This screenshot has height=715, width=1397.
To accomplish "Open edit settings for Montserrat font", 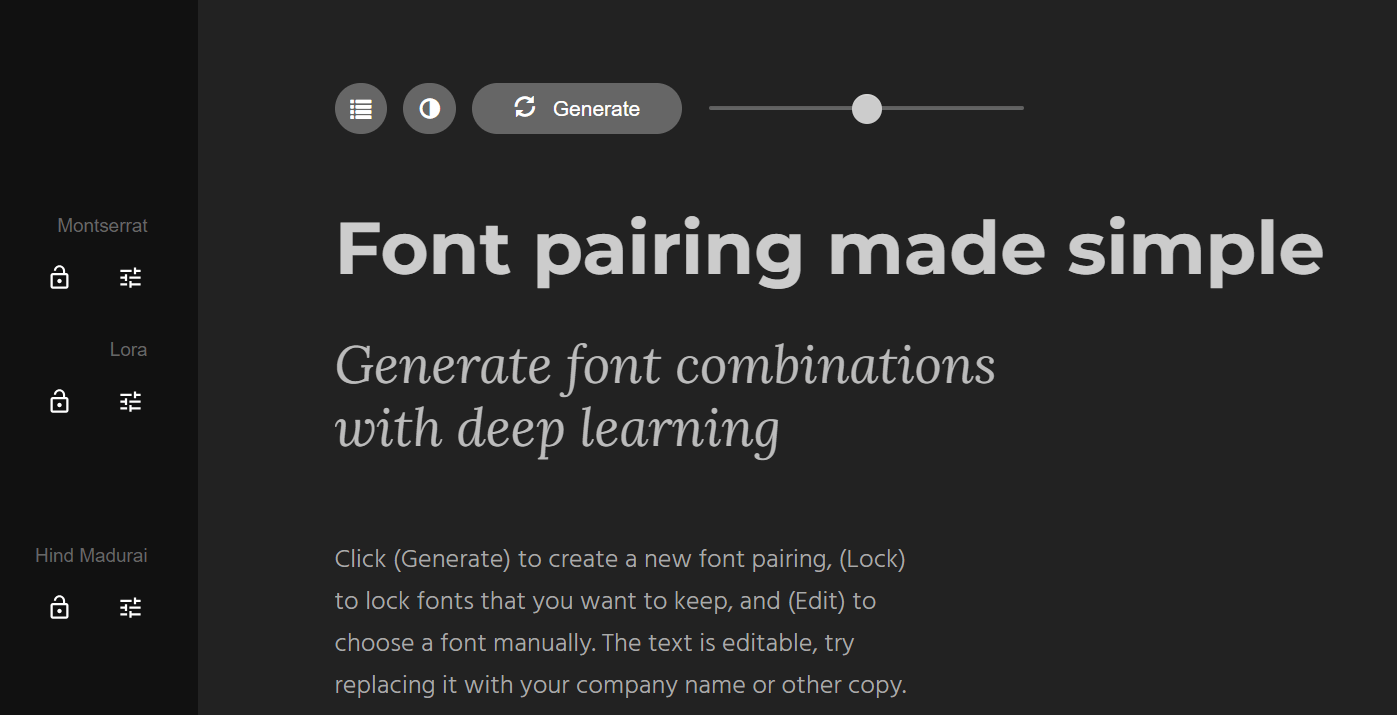I will tap(131, 278).
